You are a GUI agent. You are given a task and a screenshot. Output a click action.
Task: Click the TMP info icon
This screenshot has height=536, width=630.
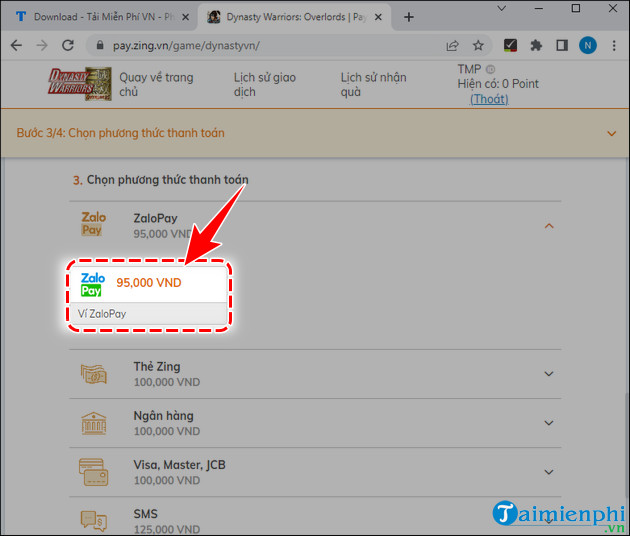pyautogui.click(x=491, y=69)
